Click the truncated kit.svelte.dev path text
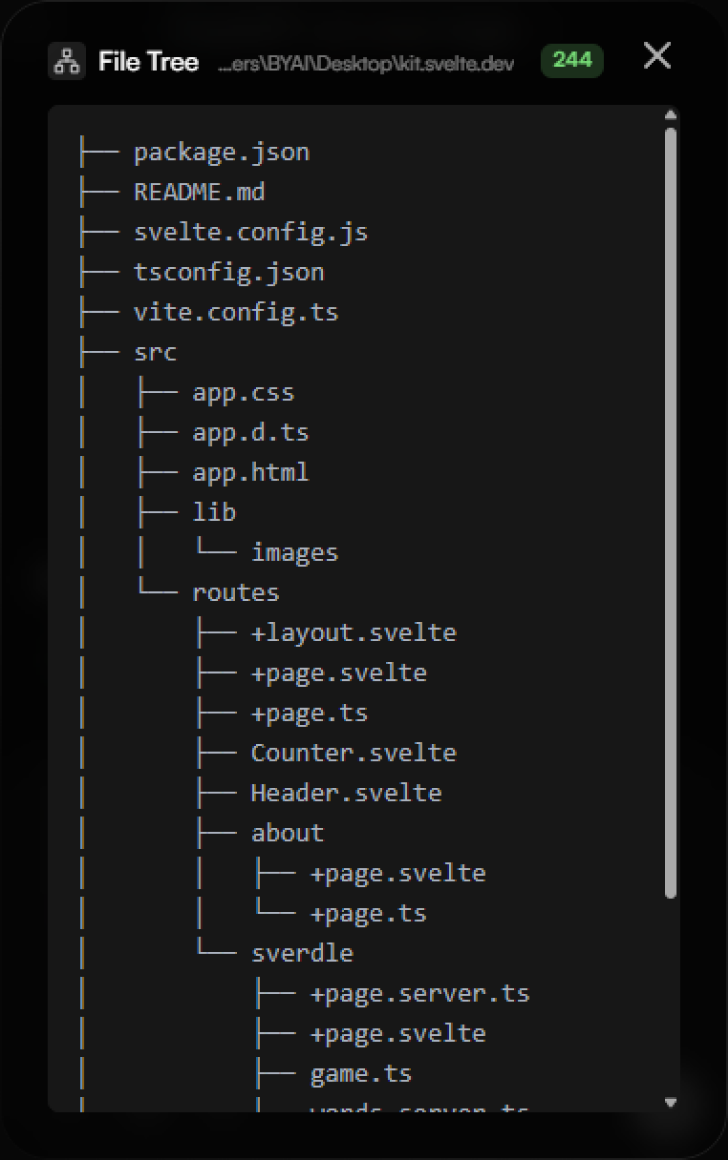Screen dimensions: 728x1160 365,64
